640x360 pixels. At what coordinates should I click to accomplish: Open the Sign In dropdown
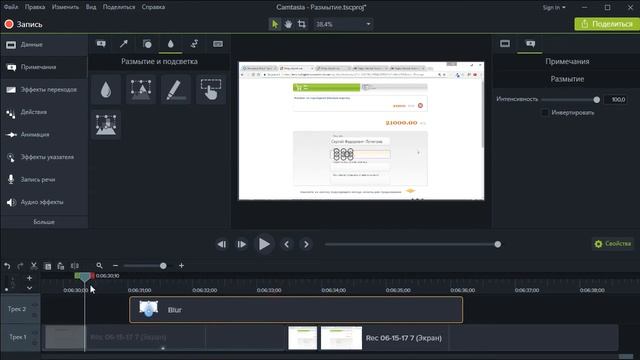click(554, 7)
